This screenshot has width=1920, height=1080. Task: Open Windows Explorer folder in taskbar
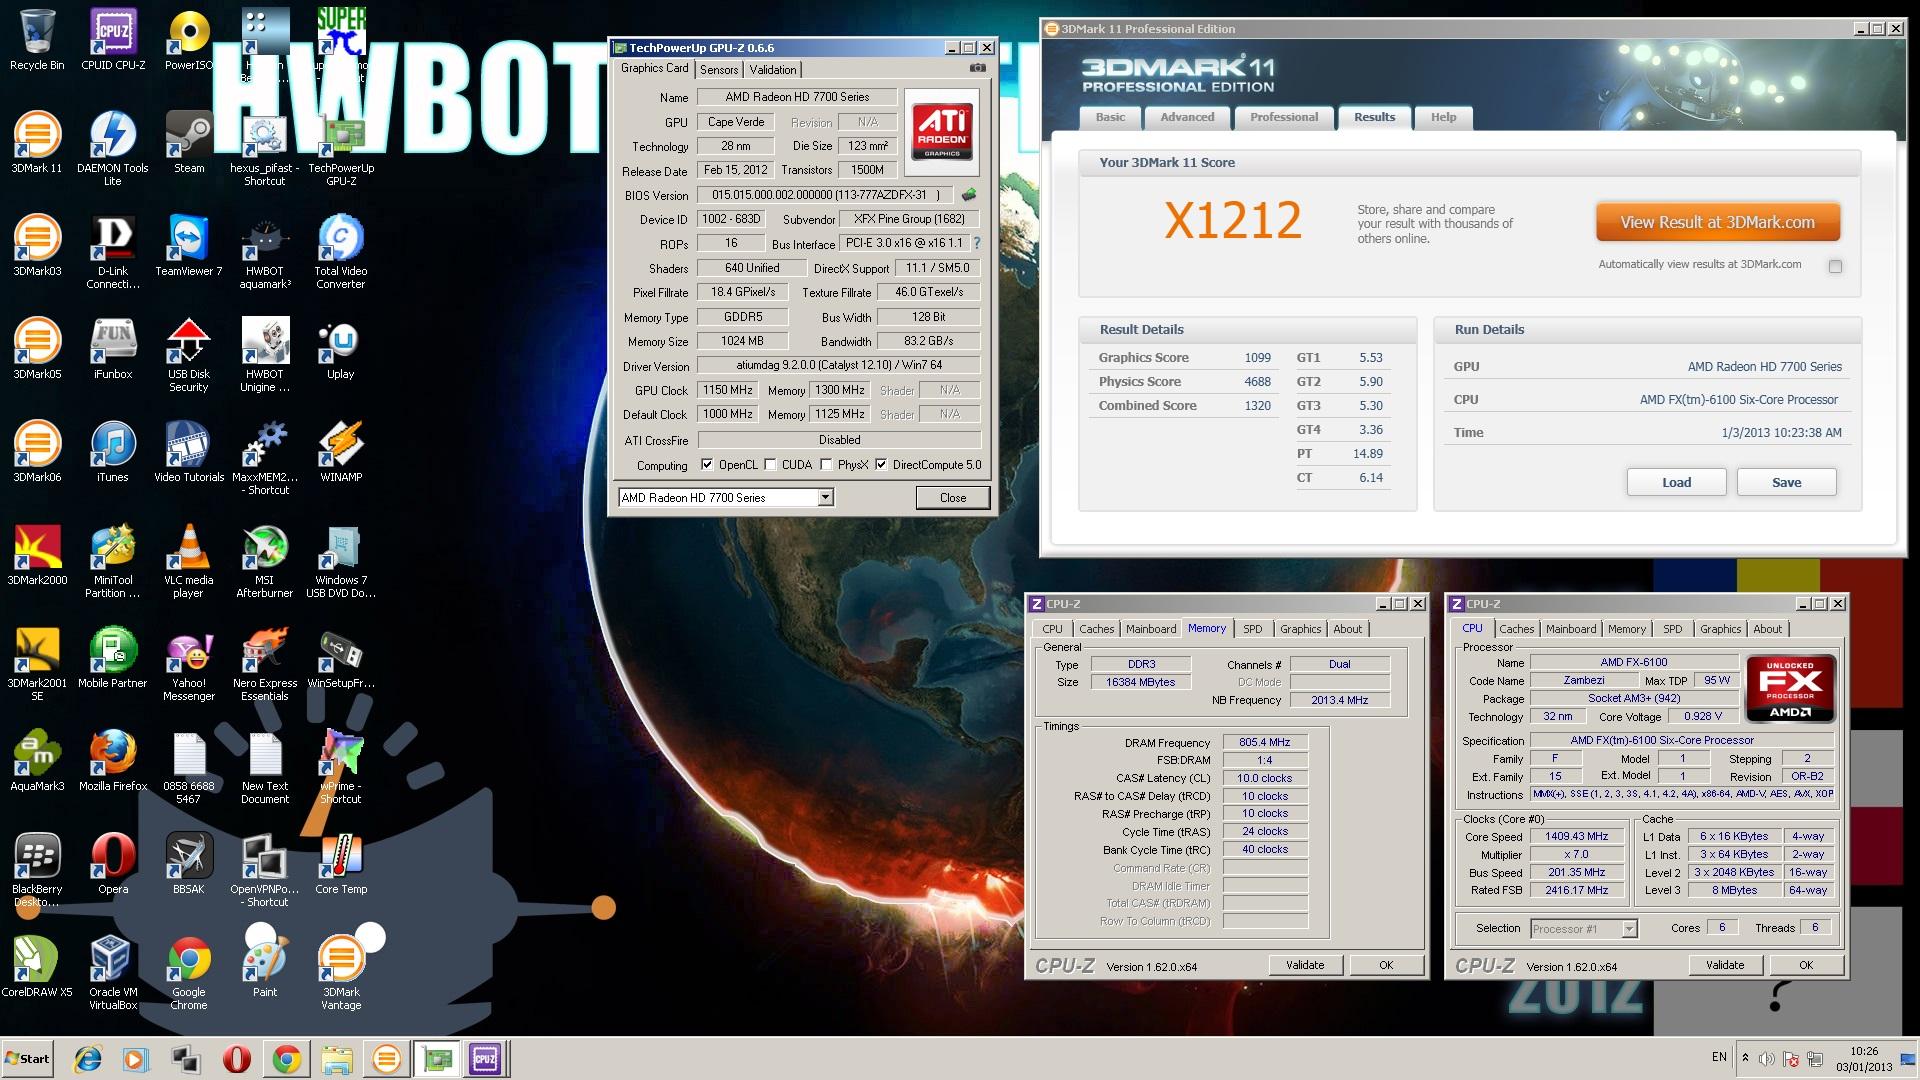pyautogui.click(x=337, y=1058)
